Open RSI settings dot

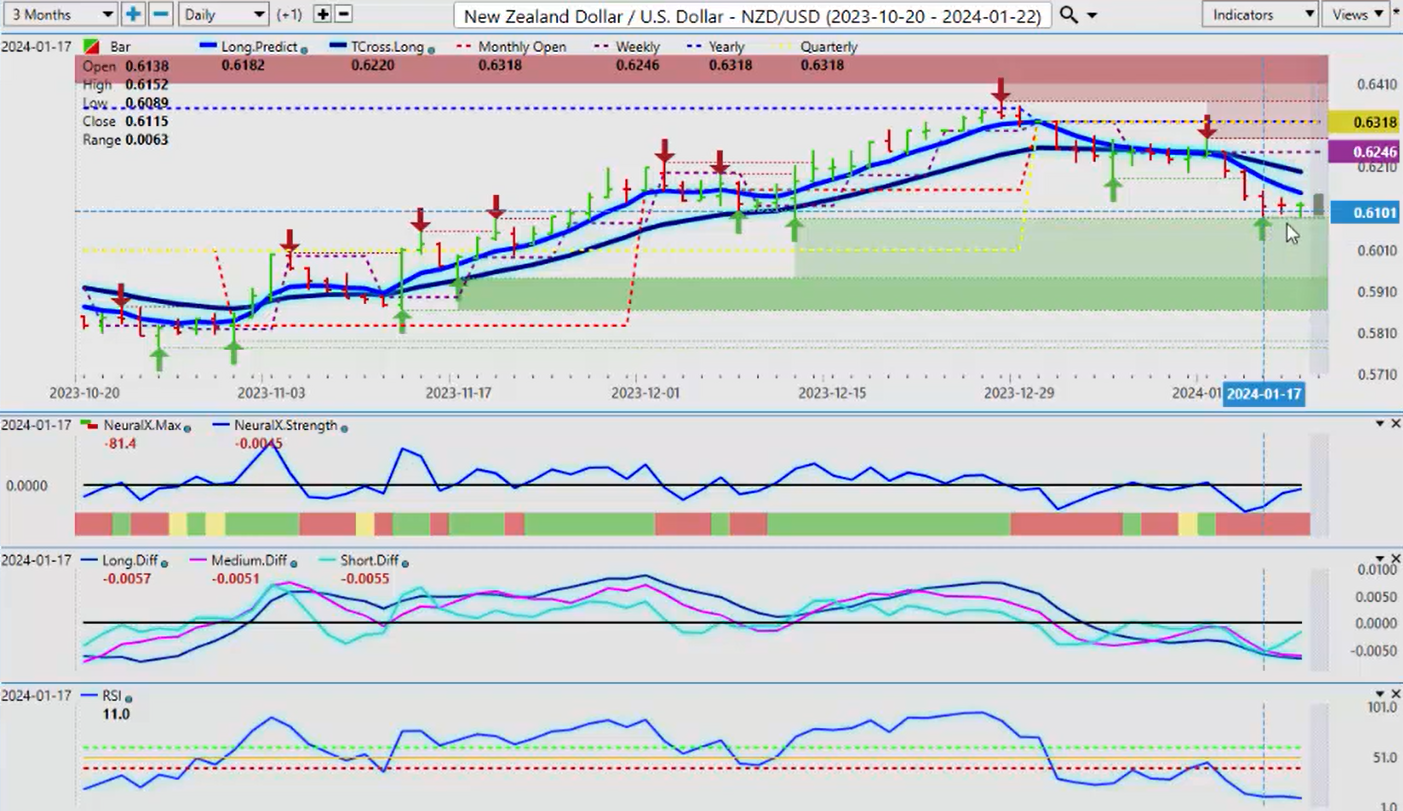coord(129,698)
